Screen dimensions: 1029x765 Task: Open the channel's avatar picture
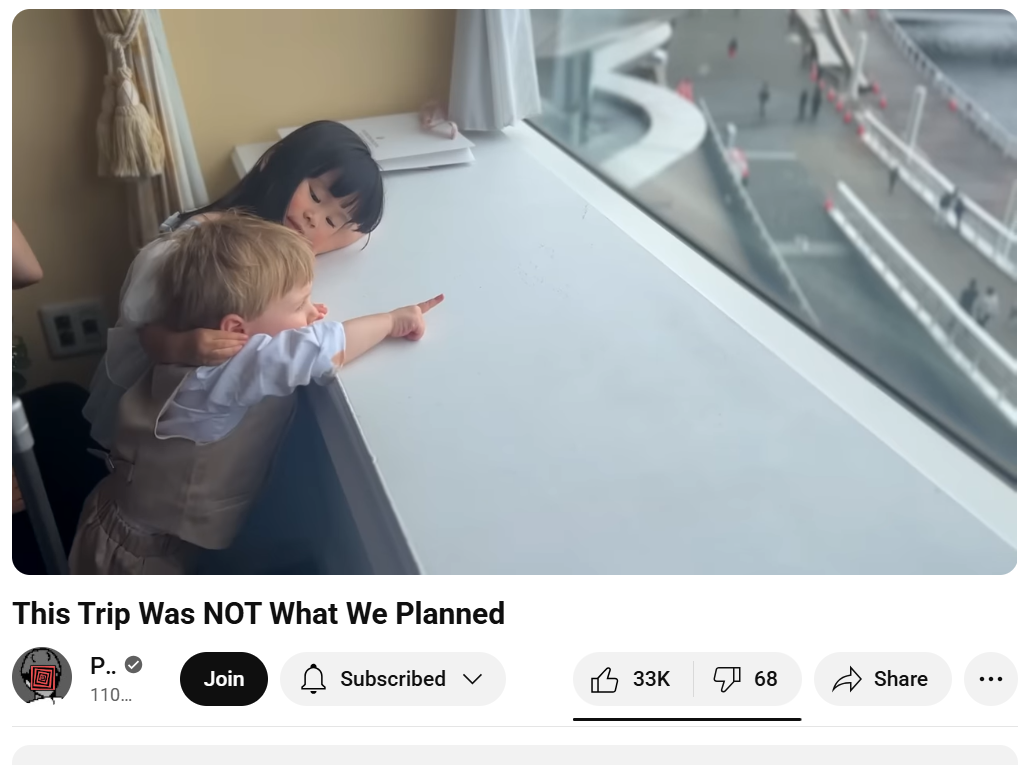(42, 676)
